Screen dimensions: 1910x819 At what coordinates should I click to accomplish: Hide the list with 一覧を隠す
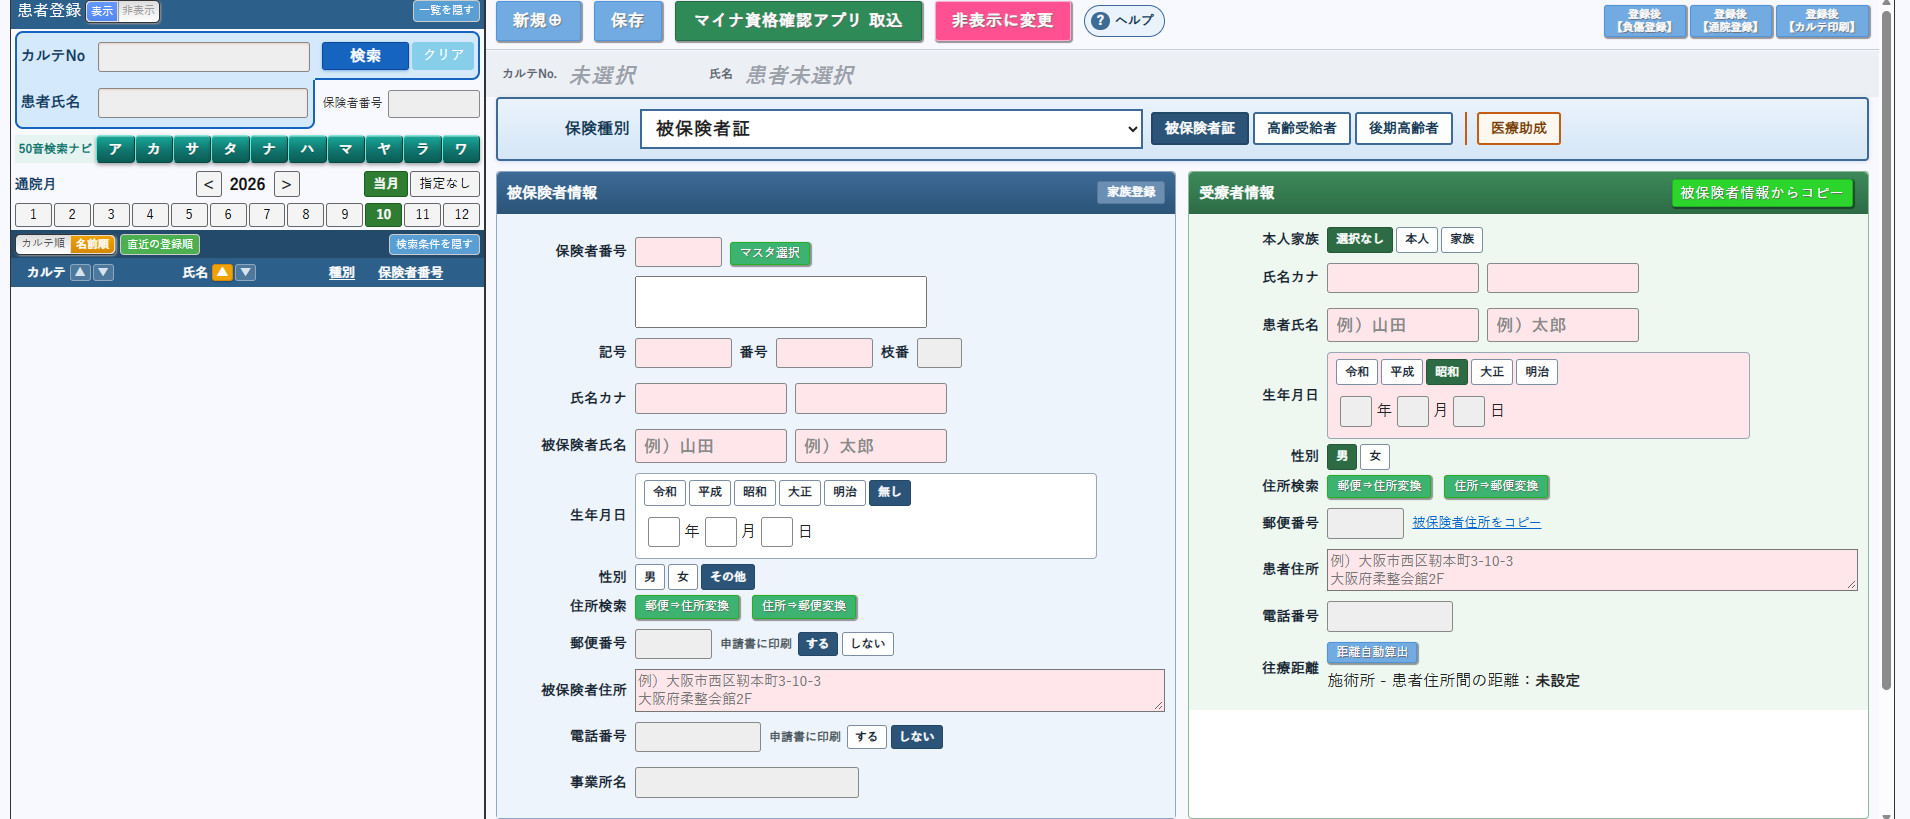(x=446, y=11)
